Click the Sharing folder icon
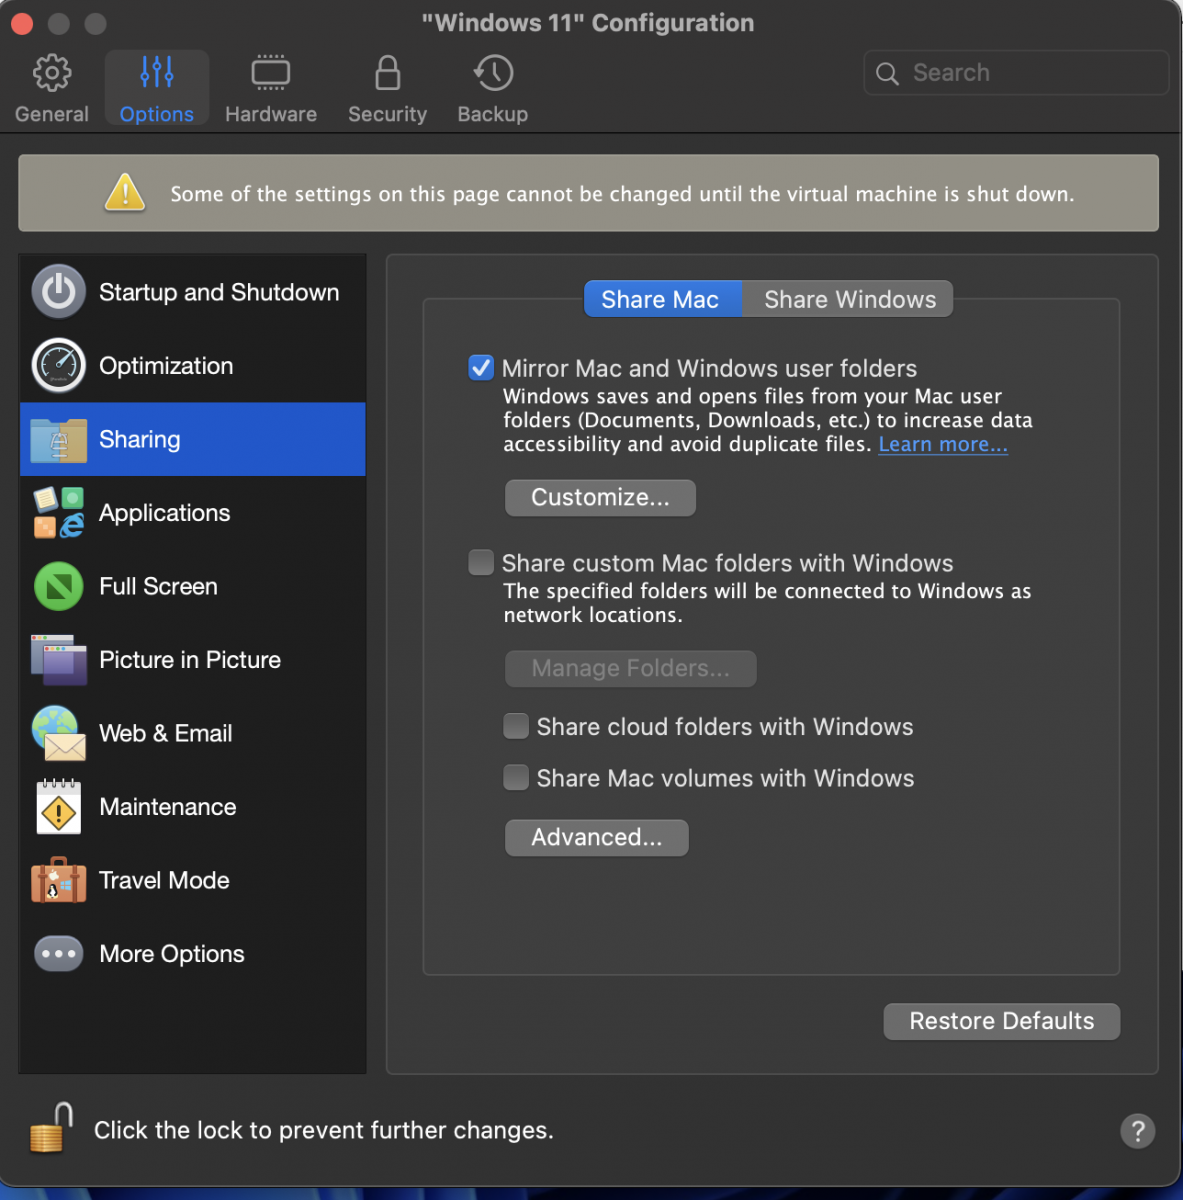 (59, 440)
